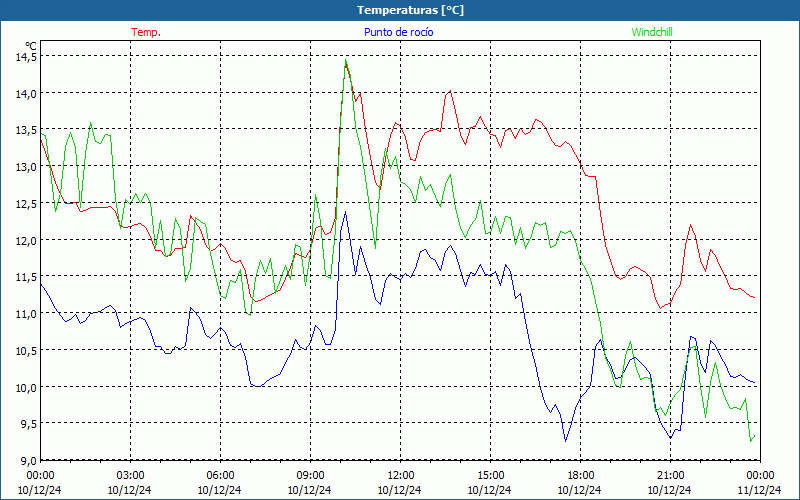Screen dimensions: 800x500
Task: Click the 10,5 y-axis value
Action: 26,351
